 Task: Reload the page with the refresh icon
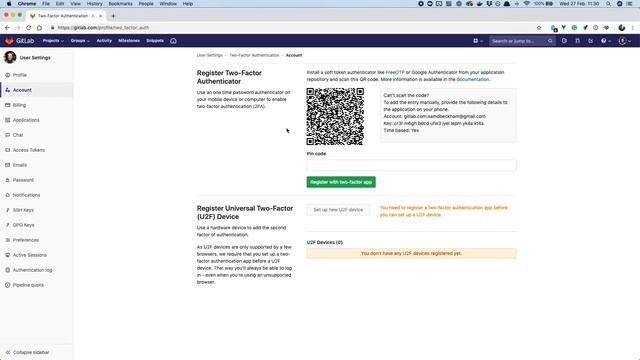pyautogui.click(x=29, y=28)
